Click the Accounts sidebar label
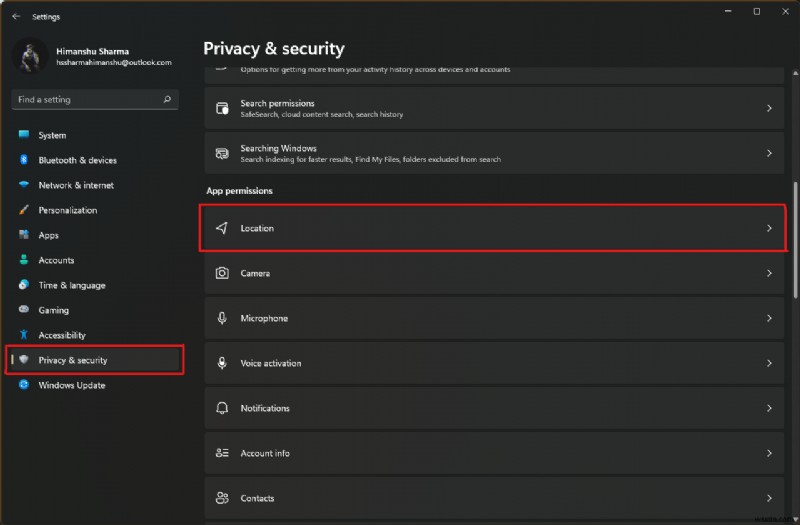800x525 pixels. click(56, 260)
